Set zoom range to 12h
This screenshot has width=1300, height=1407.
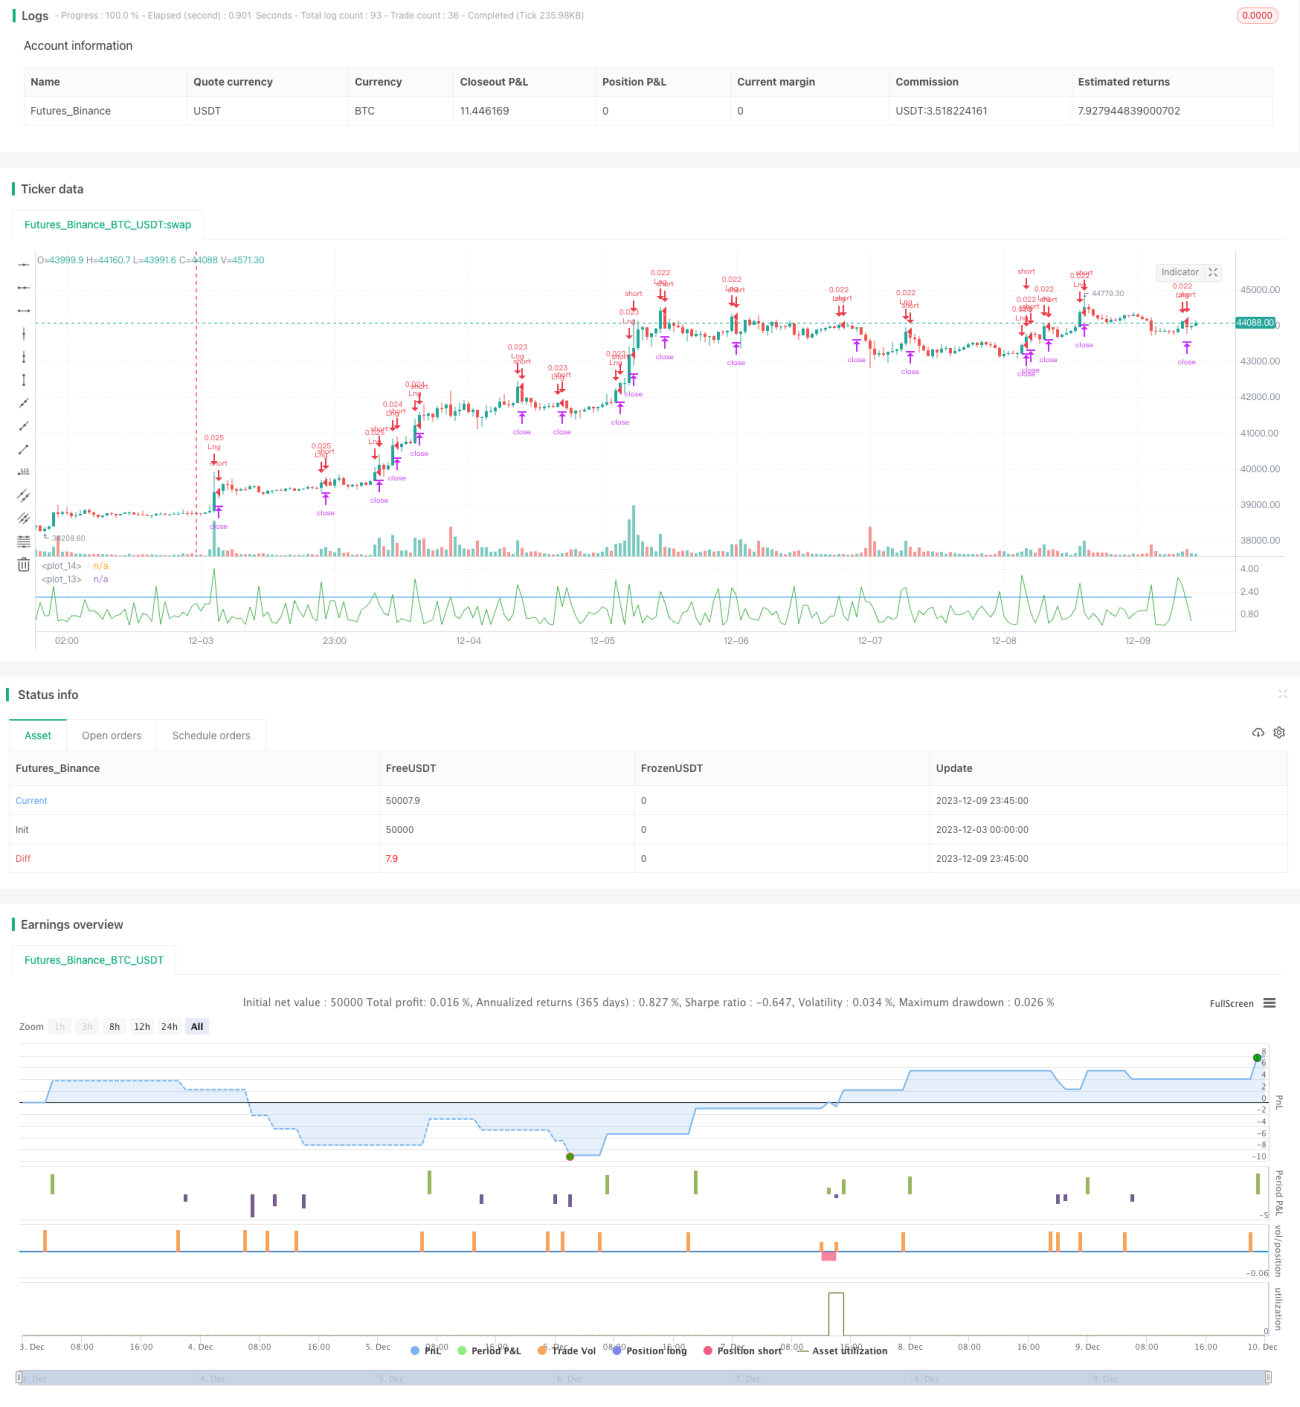[142, 1026]
